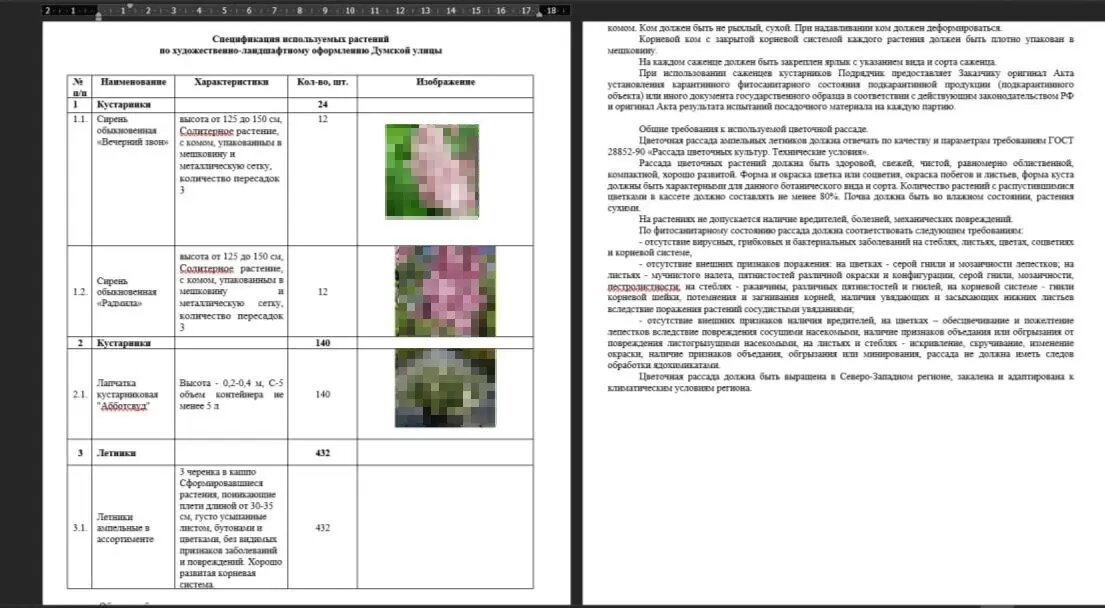Click the line 'На растениях не допускается наличие вредителей'

[826, 219]
